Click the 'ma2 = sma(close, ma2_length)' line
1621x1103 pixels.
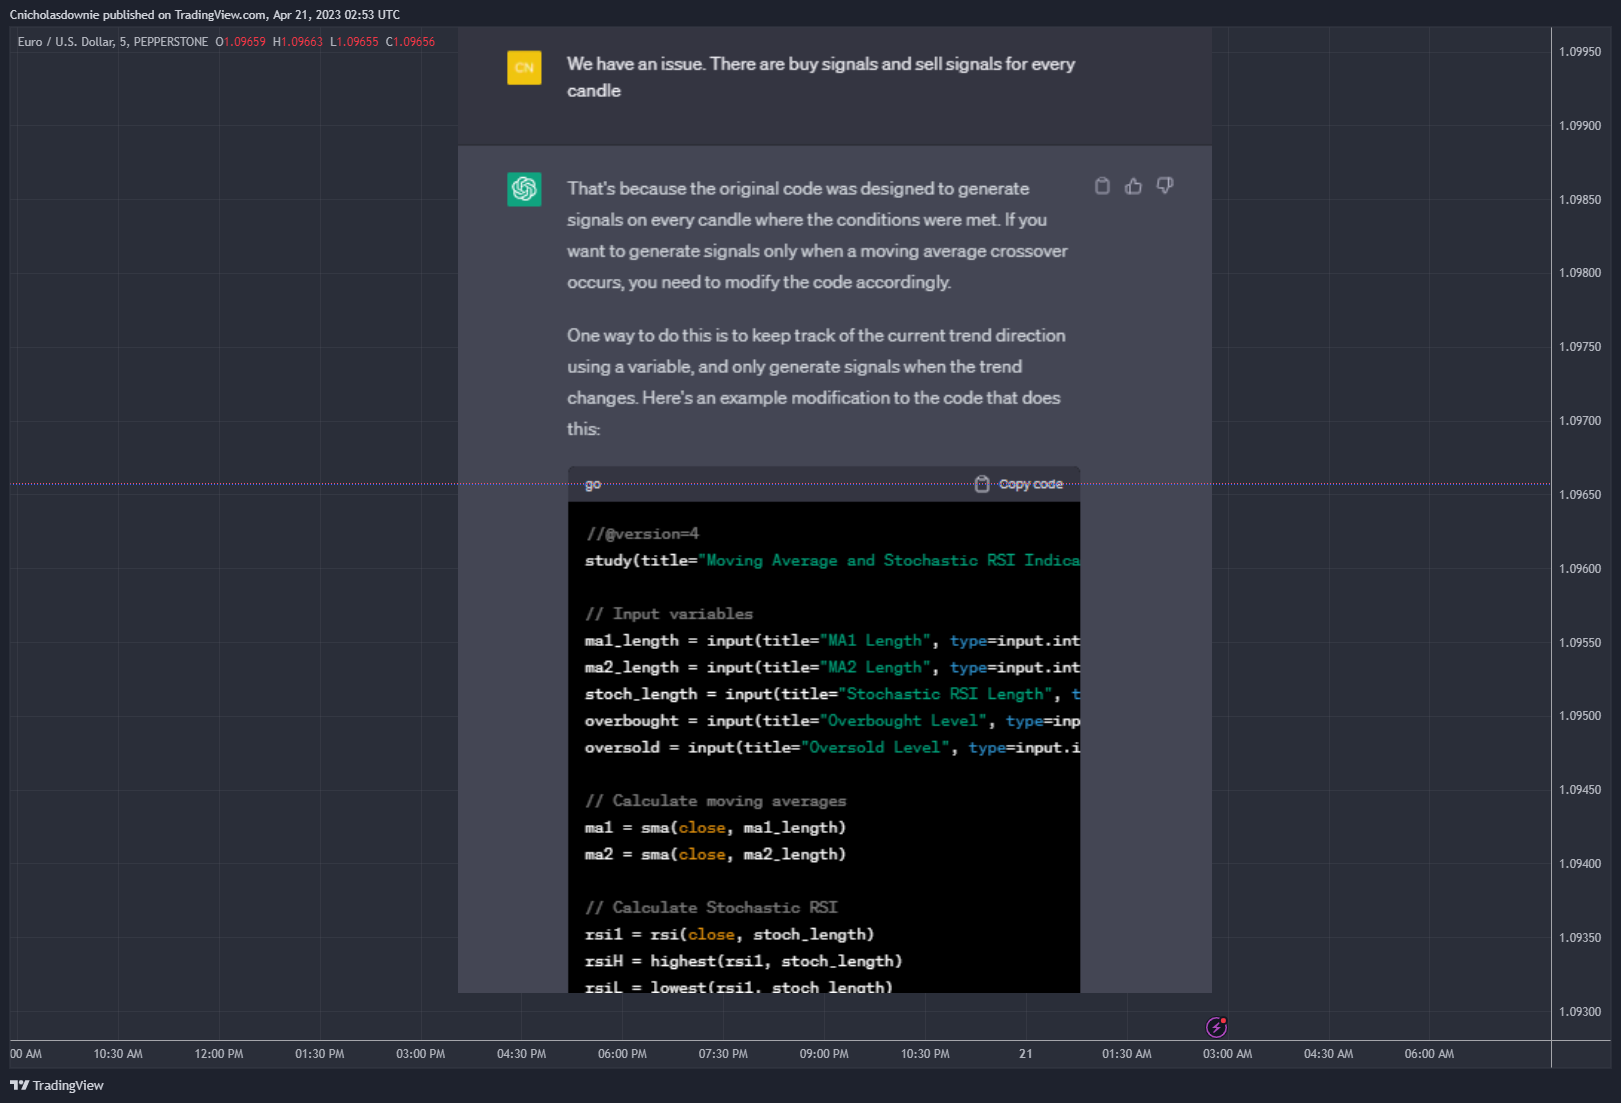715,854
